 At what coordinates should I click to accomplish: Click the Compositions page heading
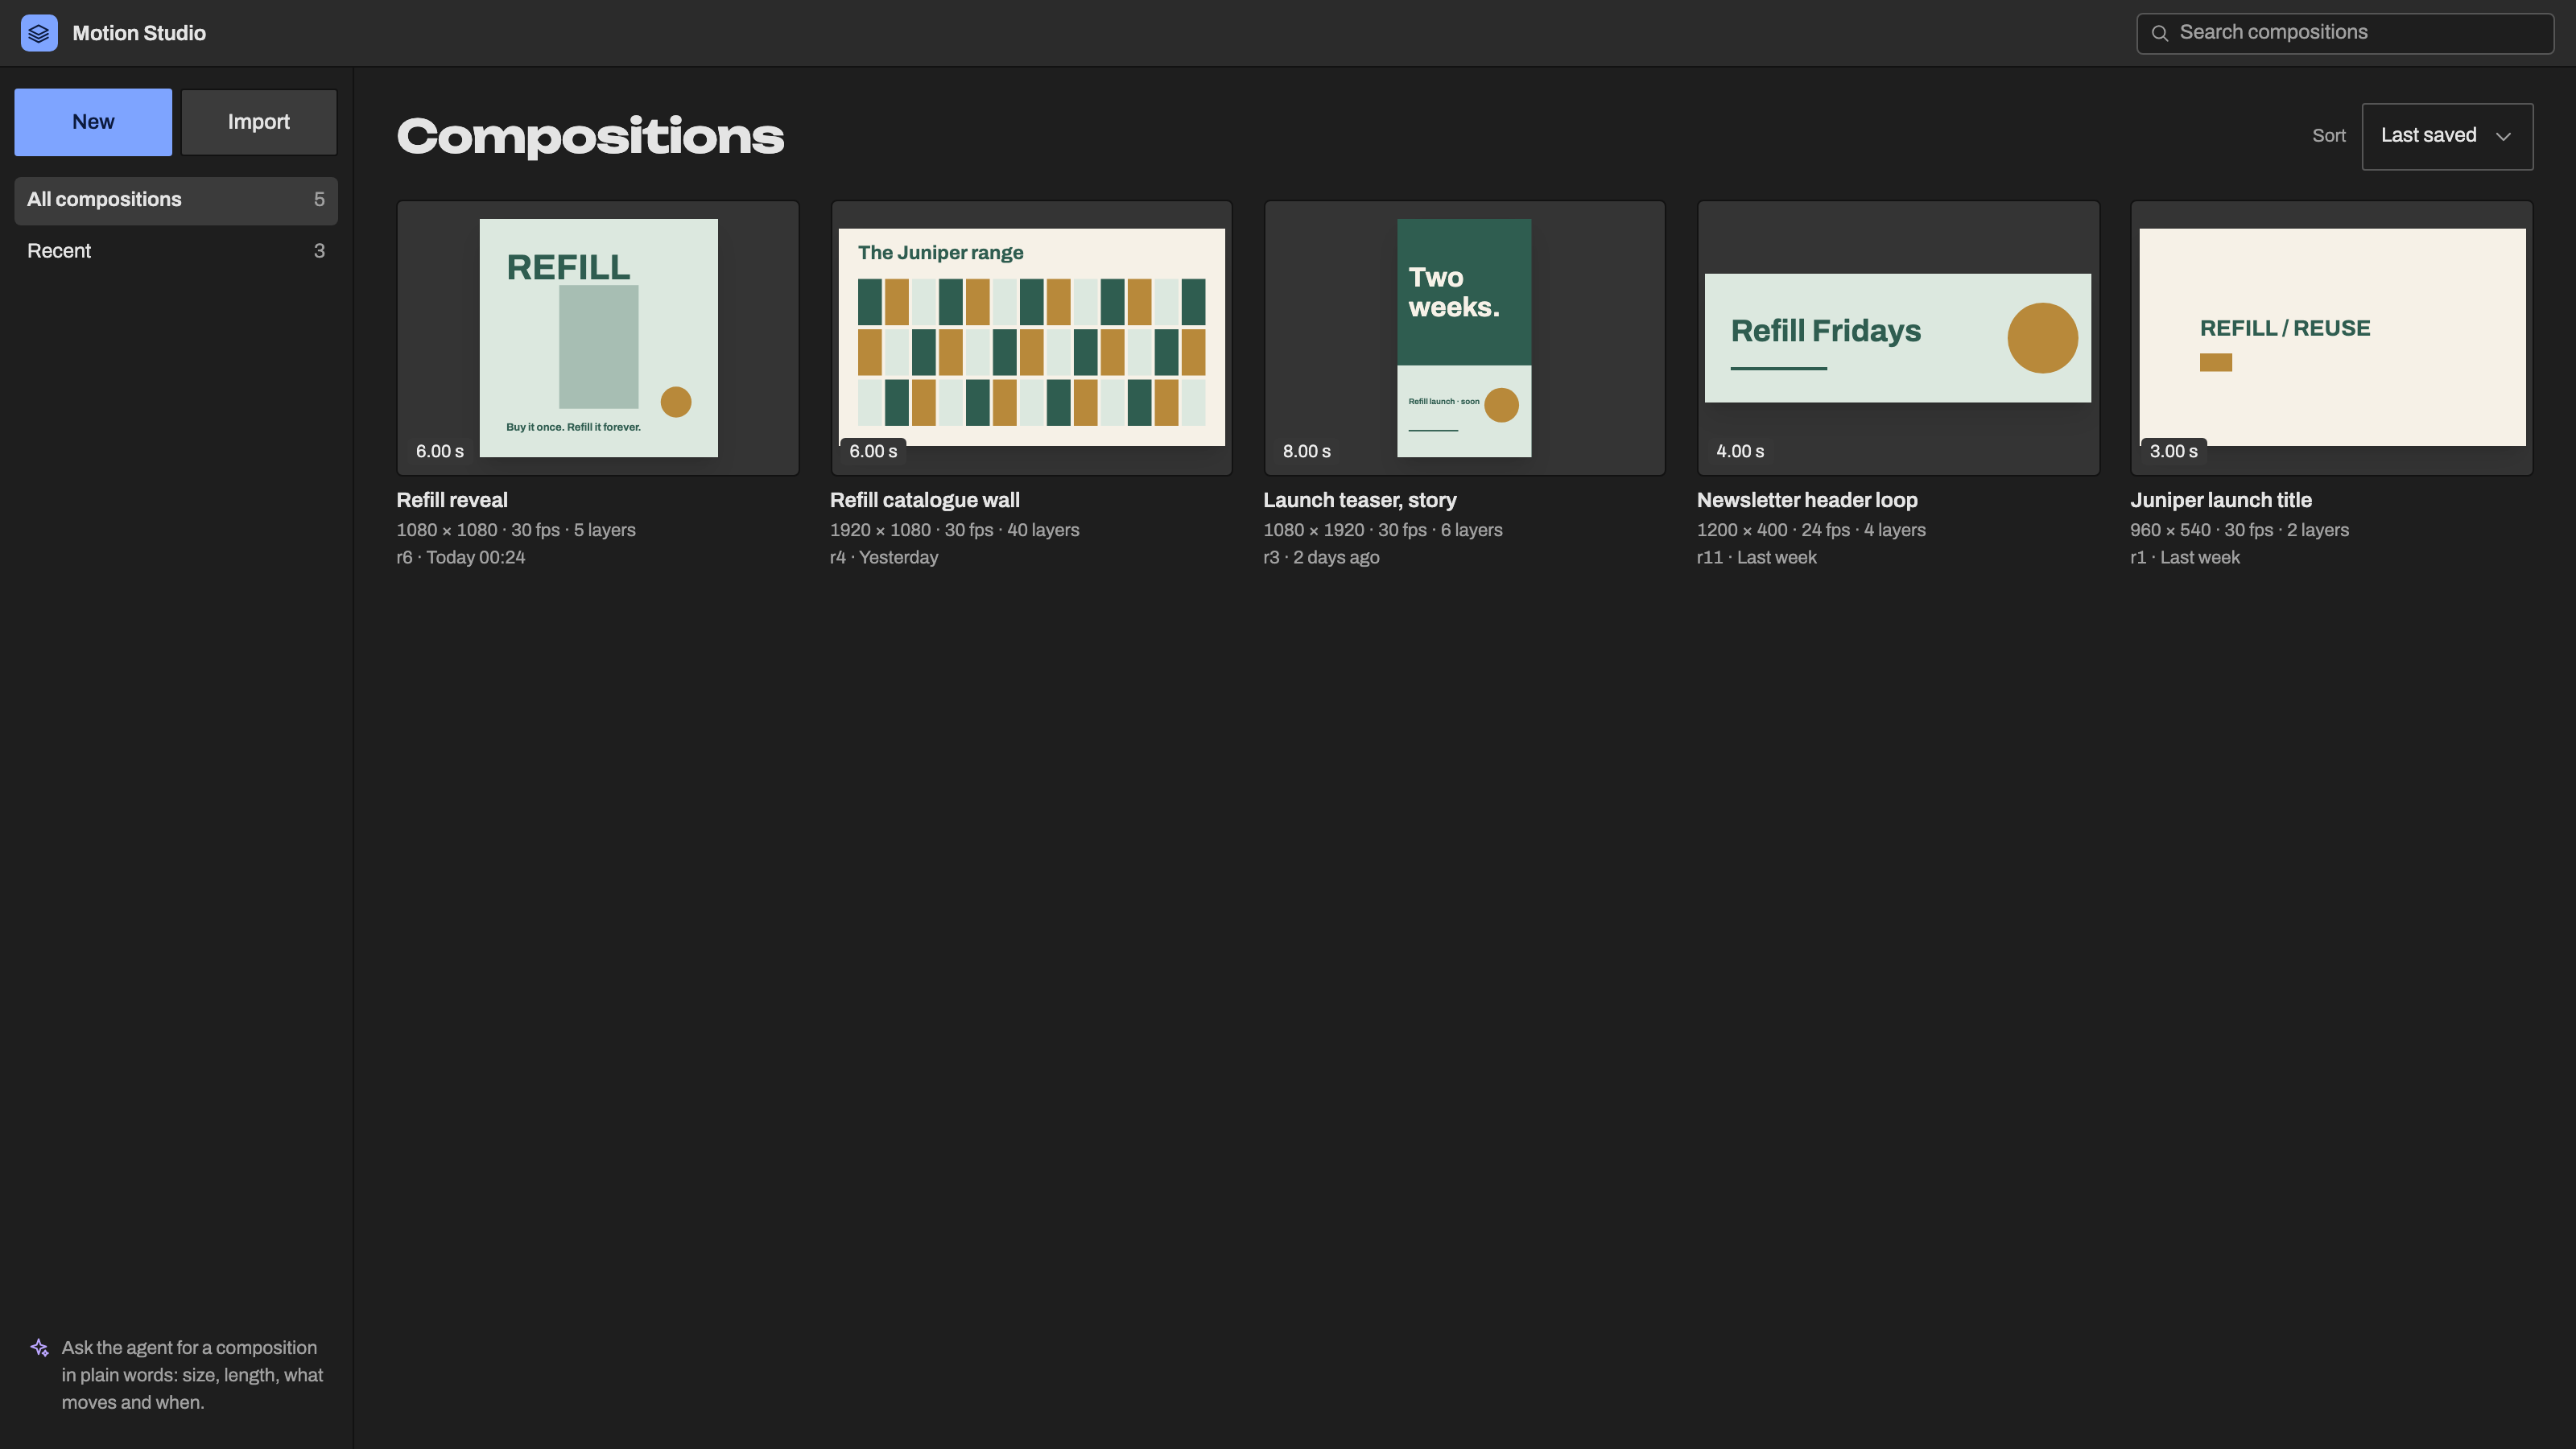tap(590, 137)
